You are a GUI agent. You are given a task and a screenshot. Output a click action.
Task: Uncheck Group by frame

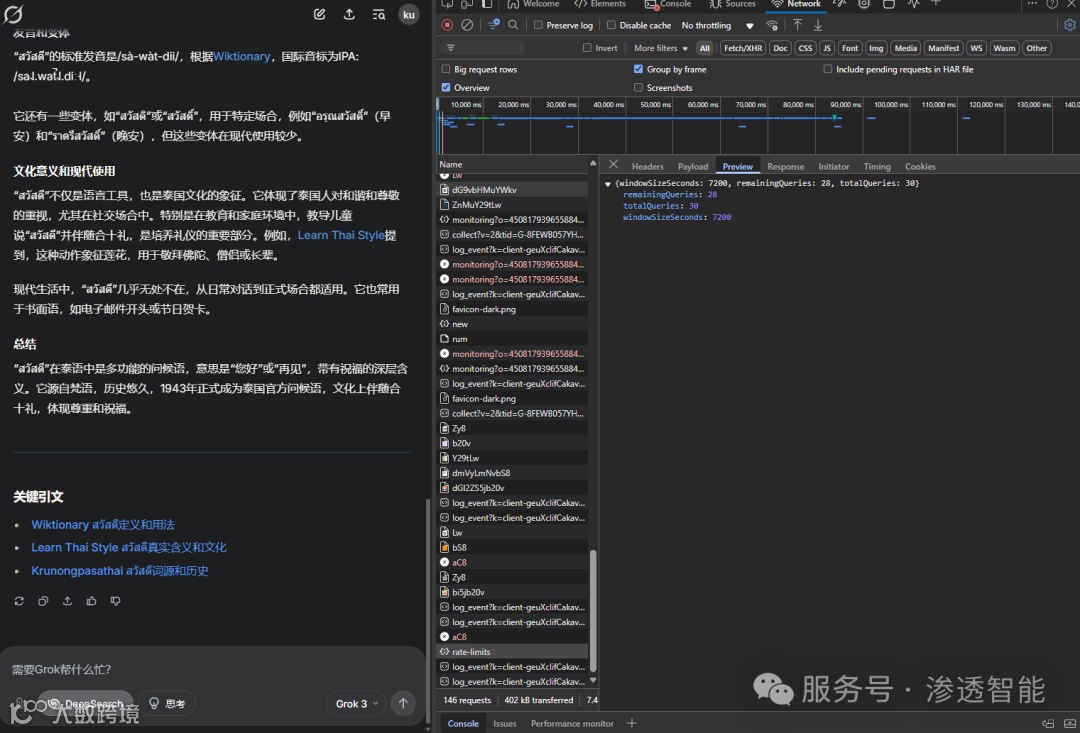point(638,69)
